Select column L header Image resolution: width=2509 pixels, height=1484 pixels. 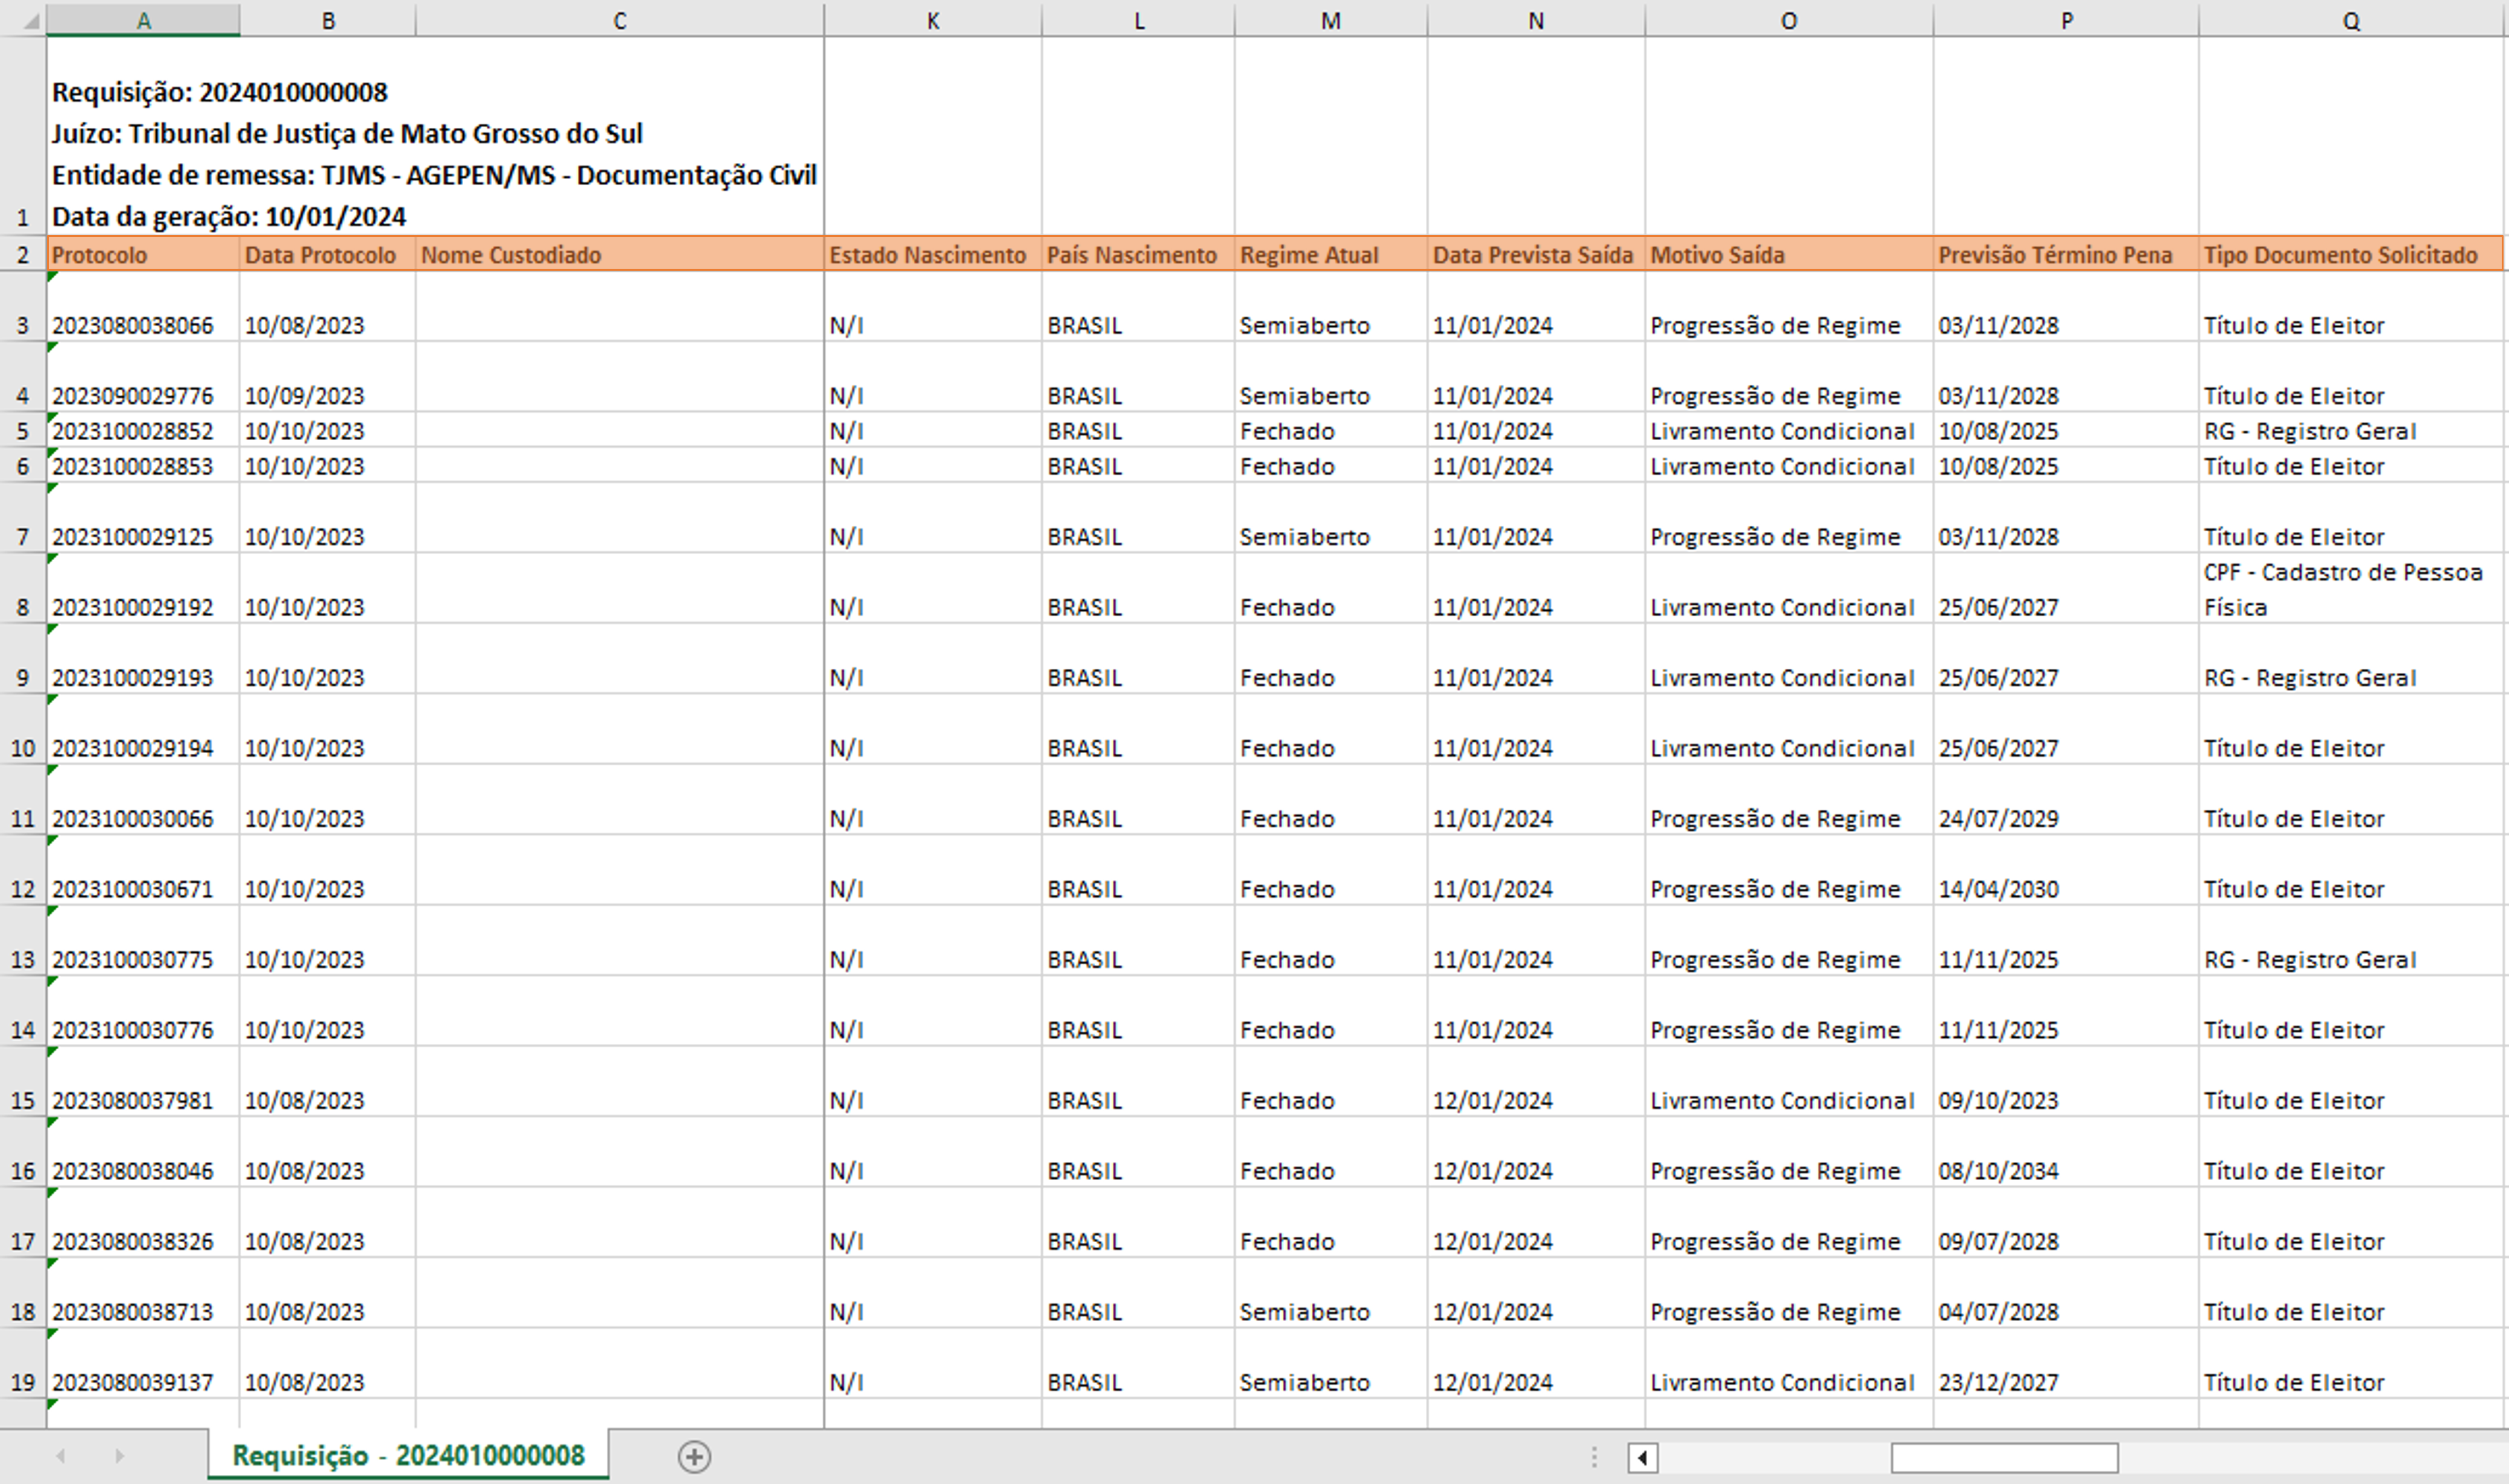click(1138, 21)
